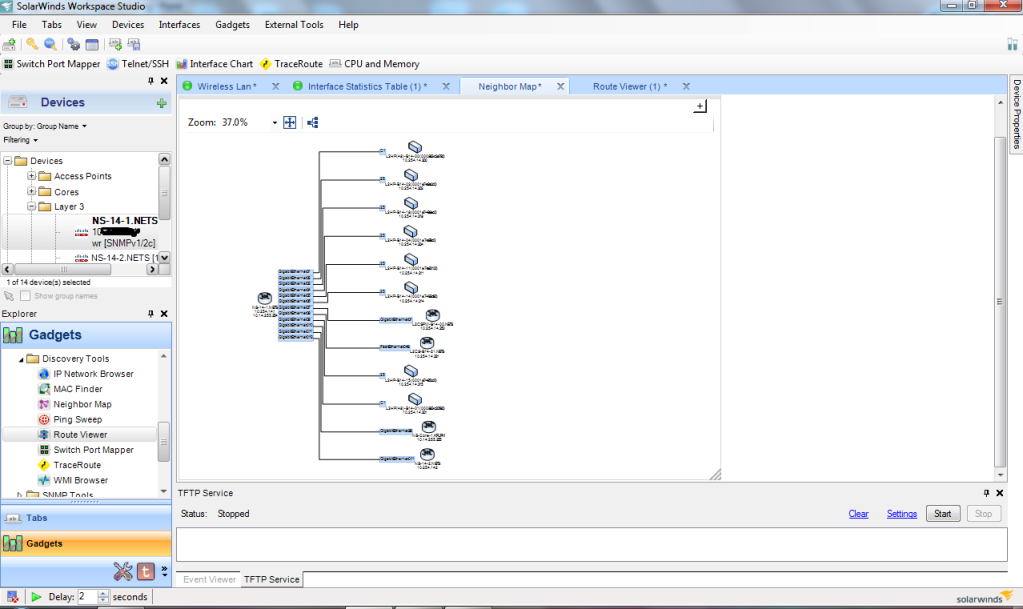Open the External Tools menu
The height and width of the screenshot is (609, 1023).
pos(294,25)
